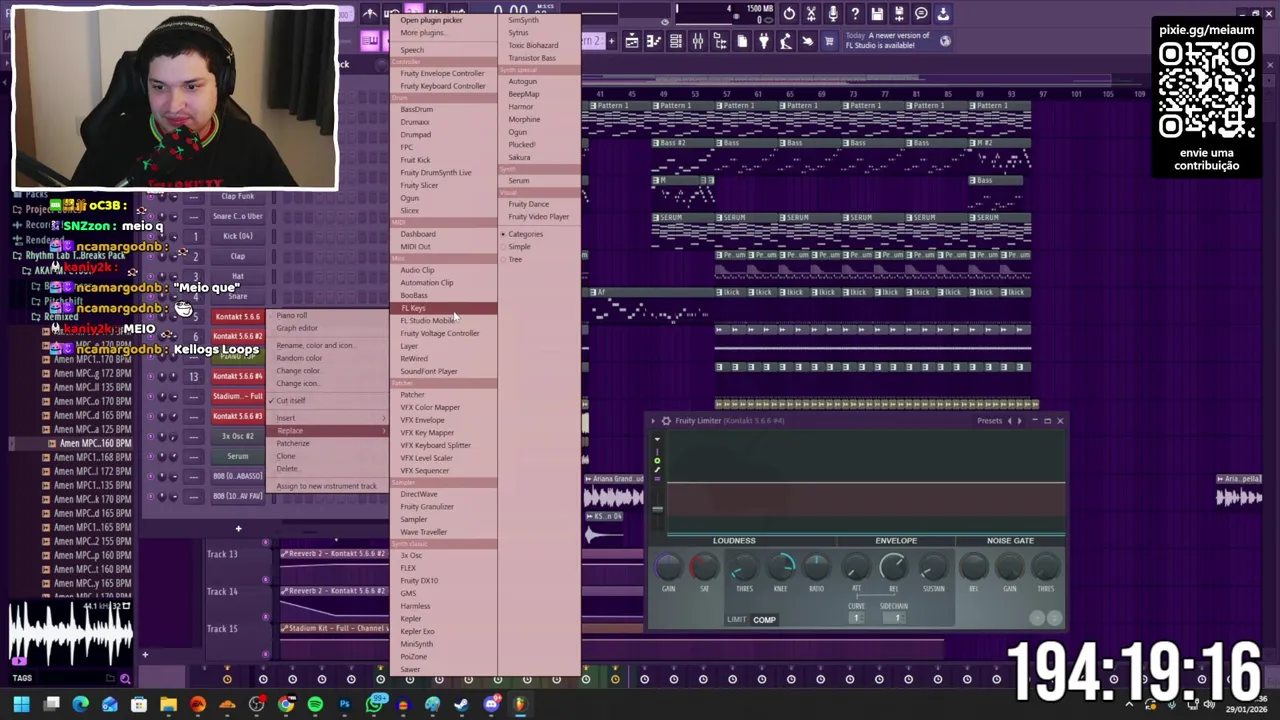Viewport: 1280px width, 720px height.
Task: Open the Insert submenu in context menu
Action: tap(328, 418)
